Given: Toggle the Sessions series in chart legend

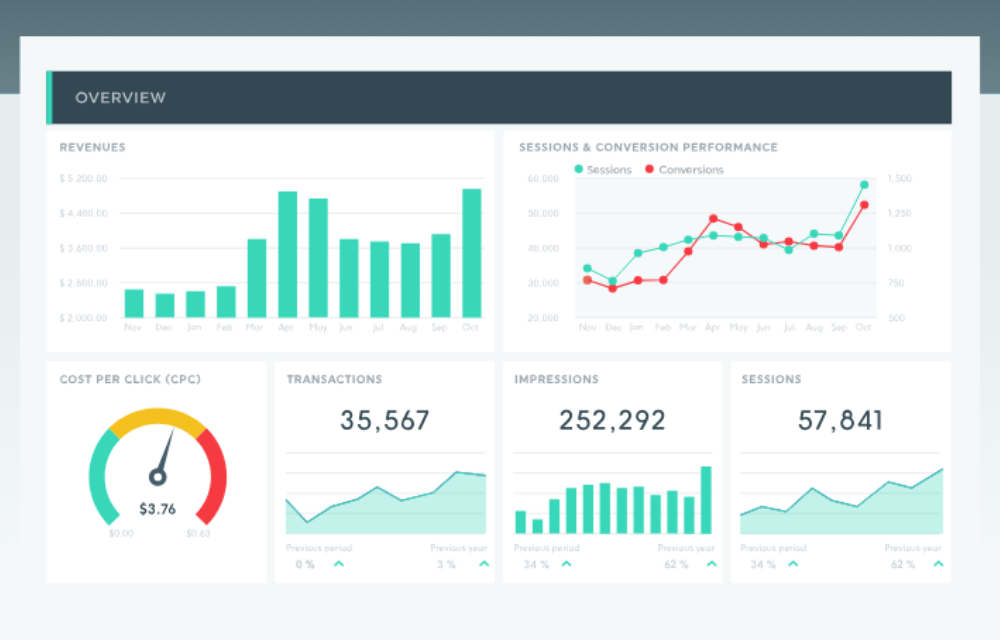Looking at the screenshot, I should (x=603, y=170).
